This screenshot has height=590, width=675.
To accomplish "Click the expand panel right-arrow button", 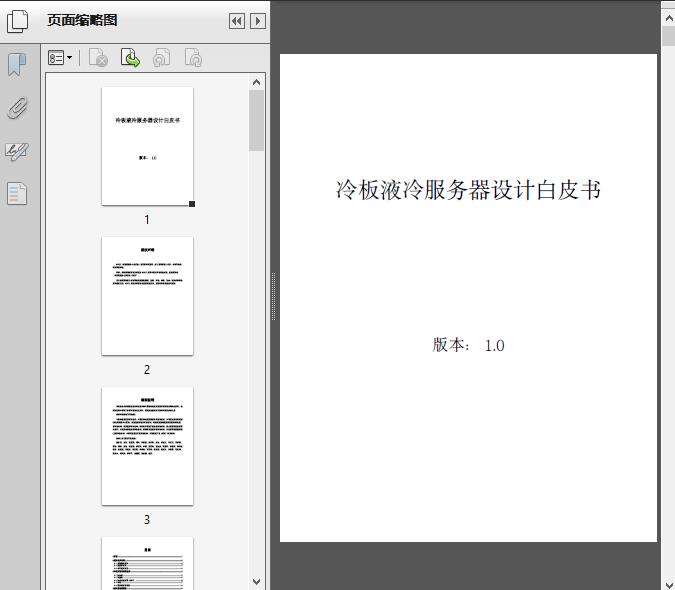I will [x=258, y=21].
